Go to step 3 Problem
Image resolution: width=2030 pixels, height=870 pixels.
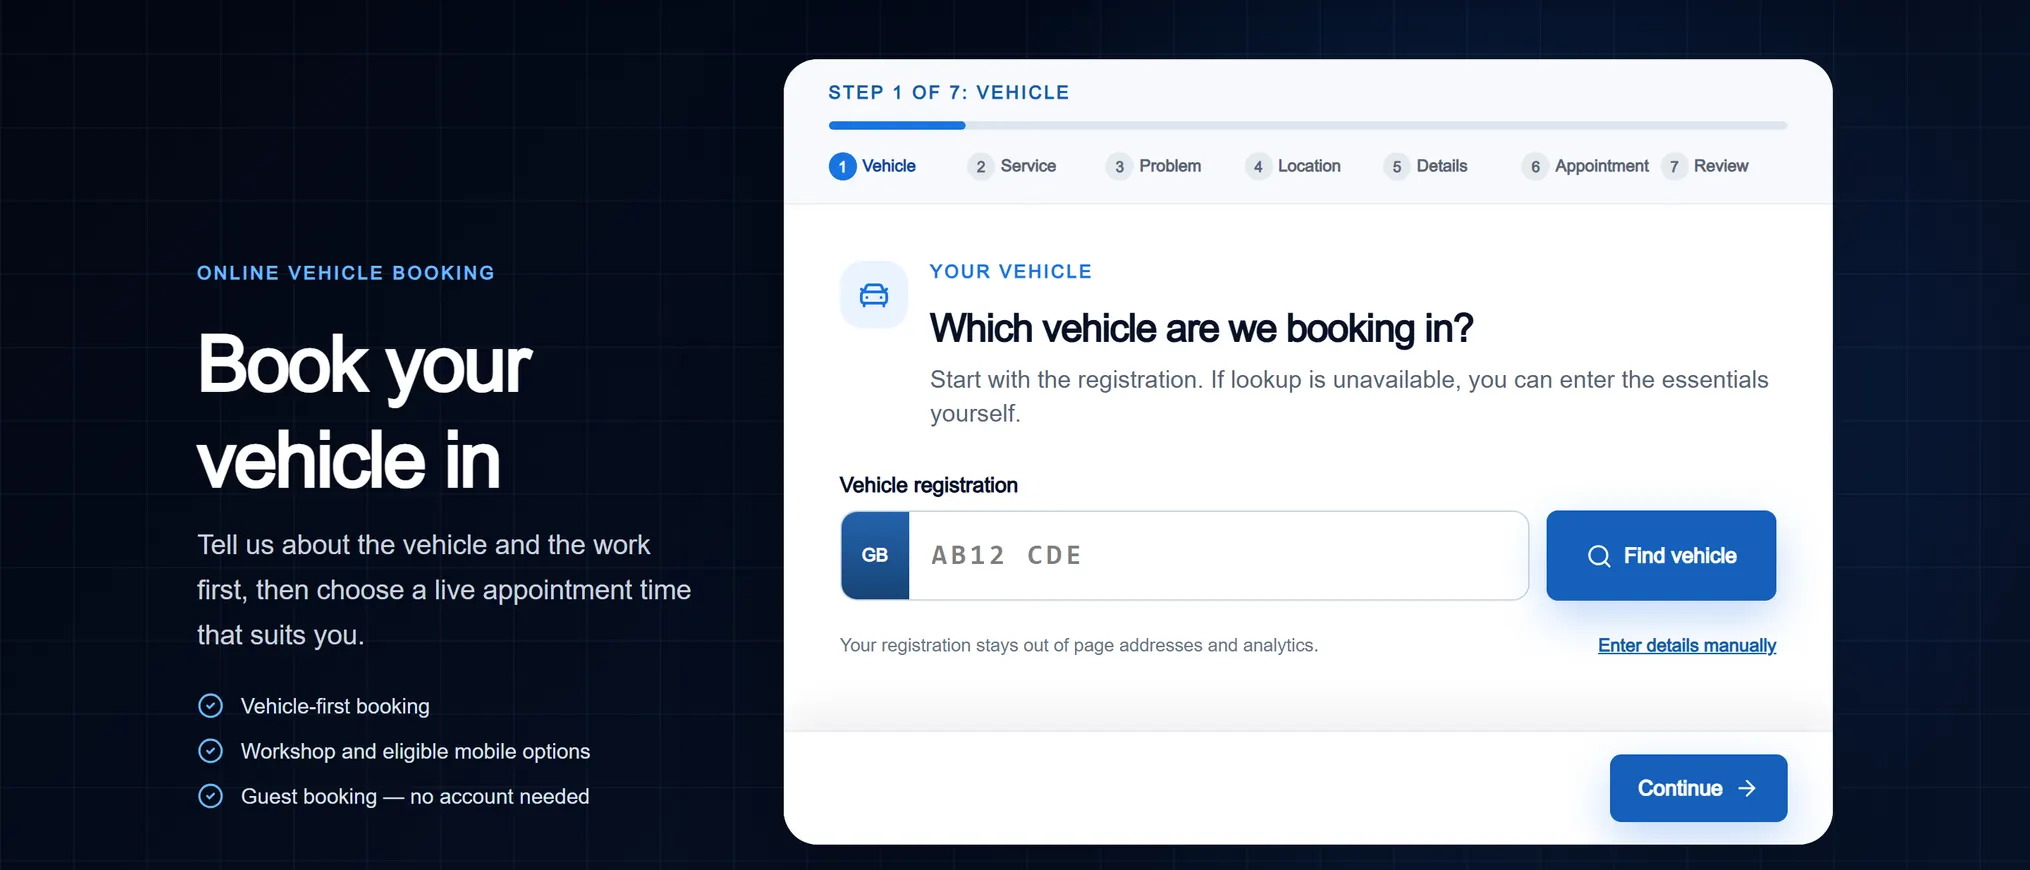[1153, 166]
